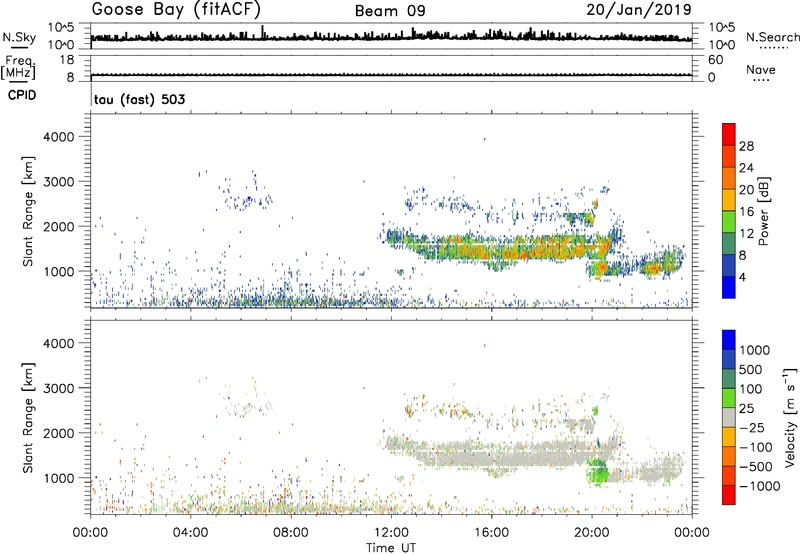Image resolution: width=800 pixels, height=554 pixels.
Task: Click the "04:00" time tick label
Action: (x=190, y=533)
